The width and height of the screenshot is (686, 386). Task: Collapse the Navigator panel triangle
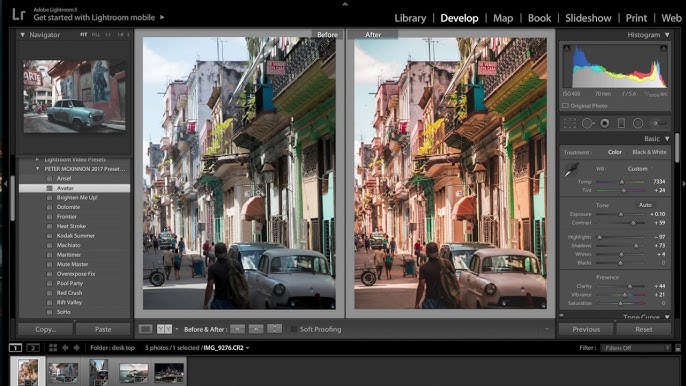pyautogui.click(x=22, y=35)
